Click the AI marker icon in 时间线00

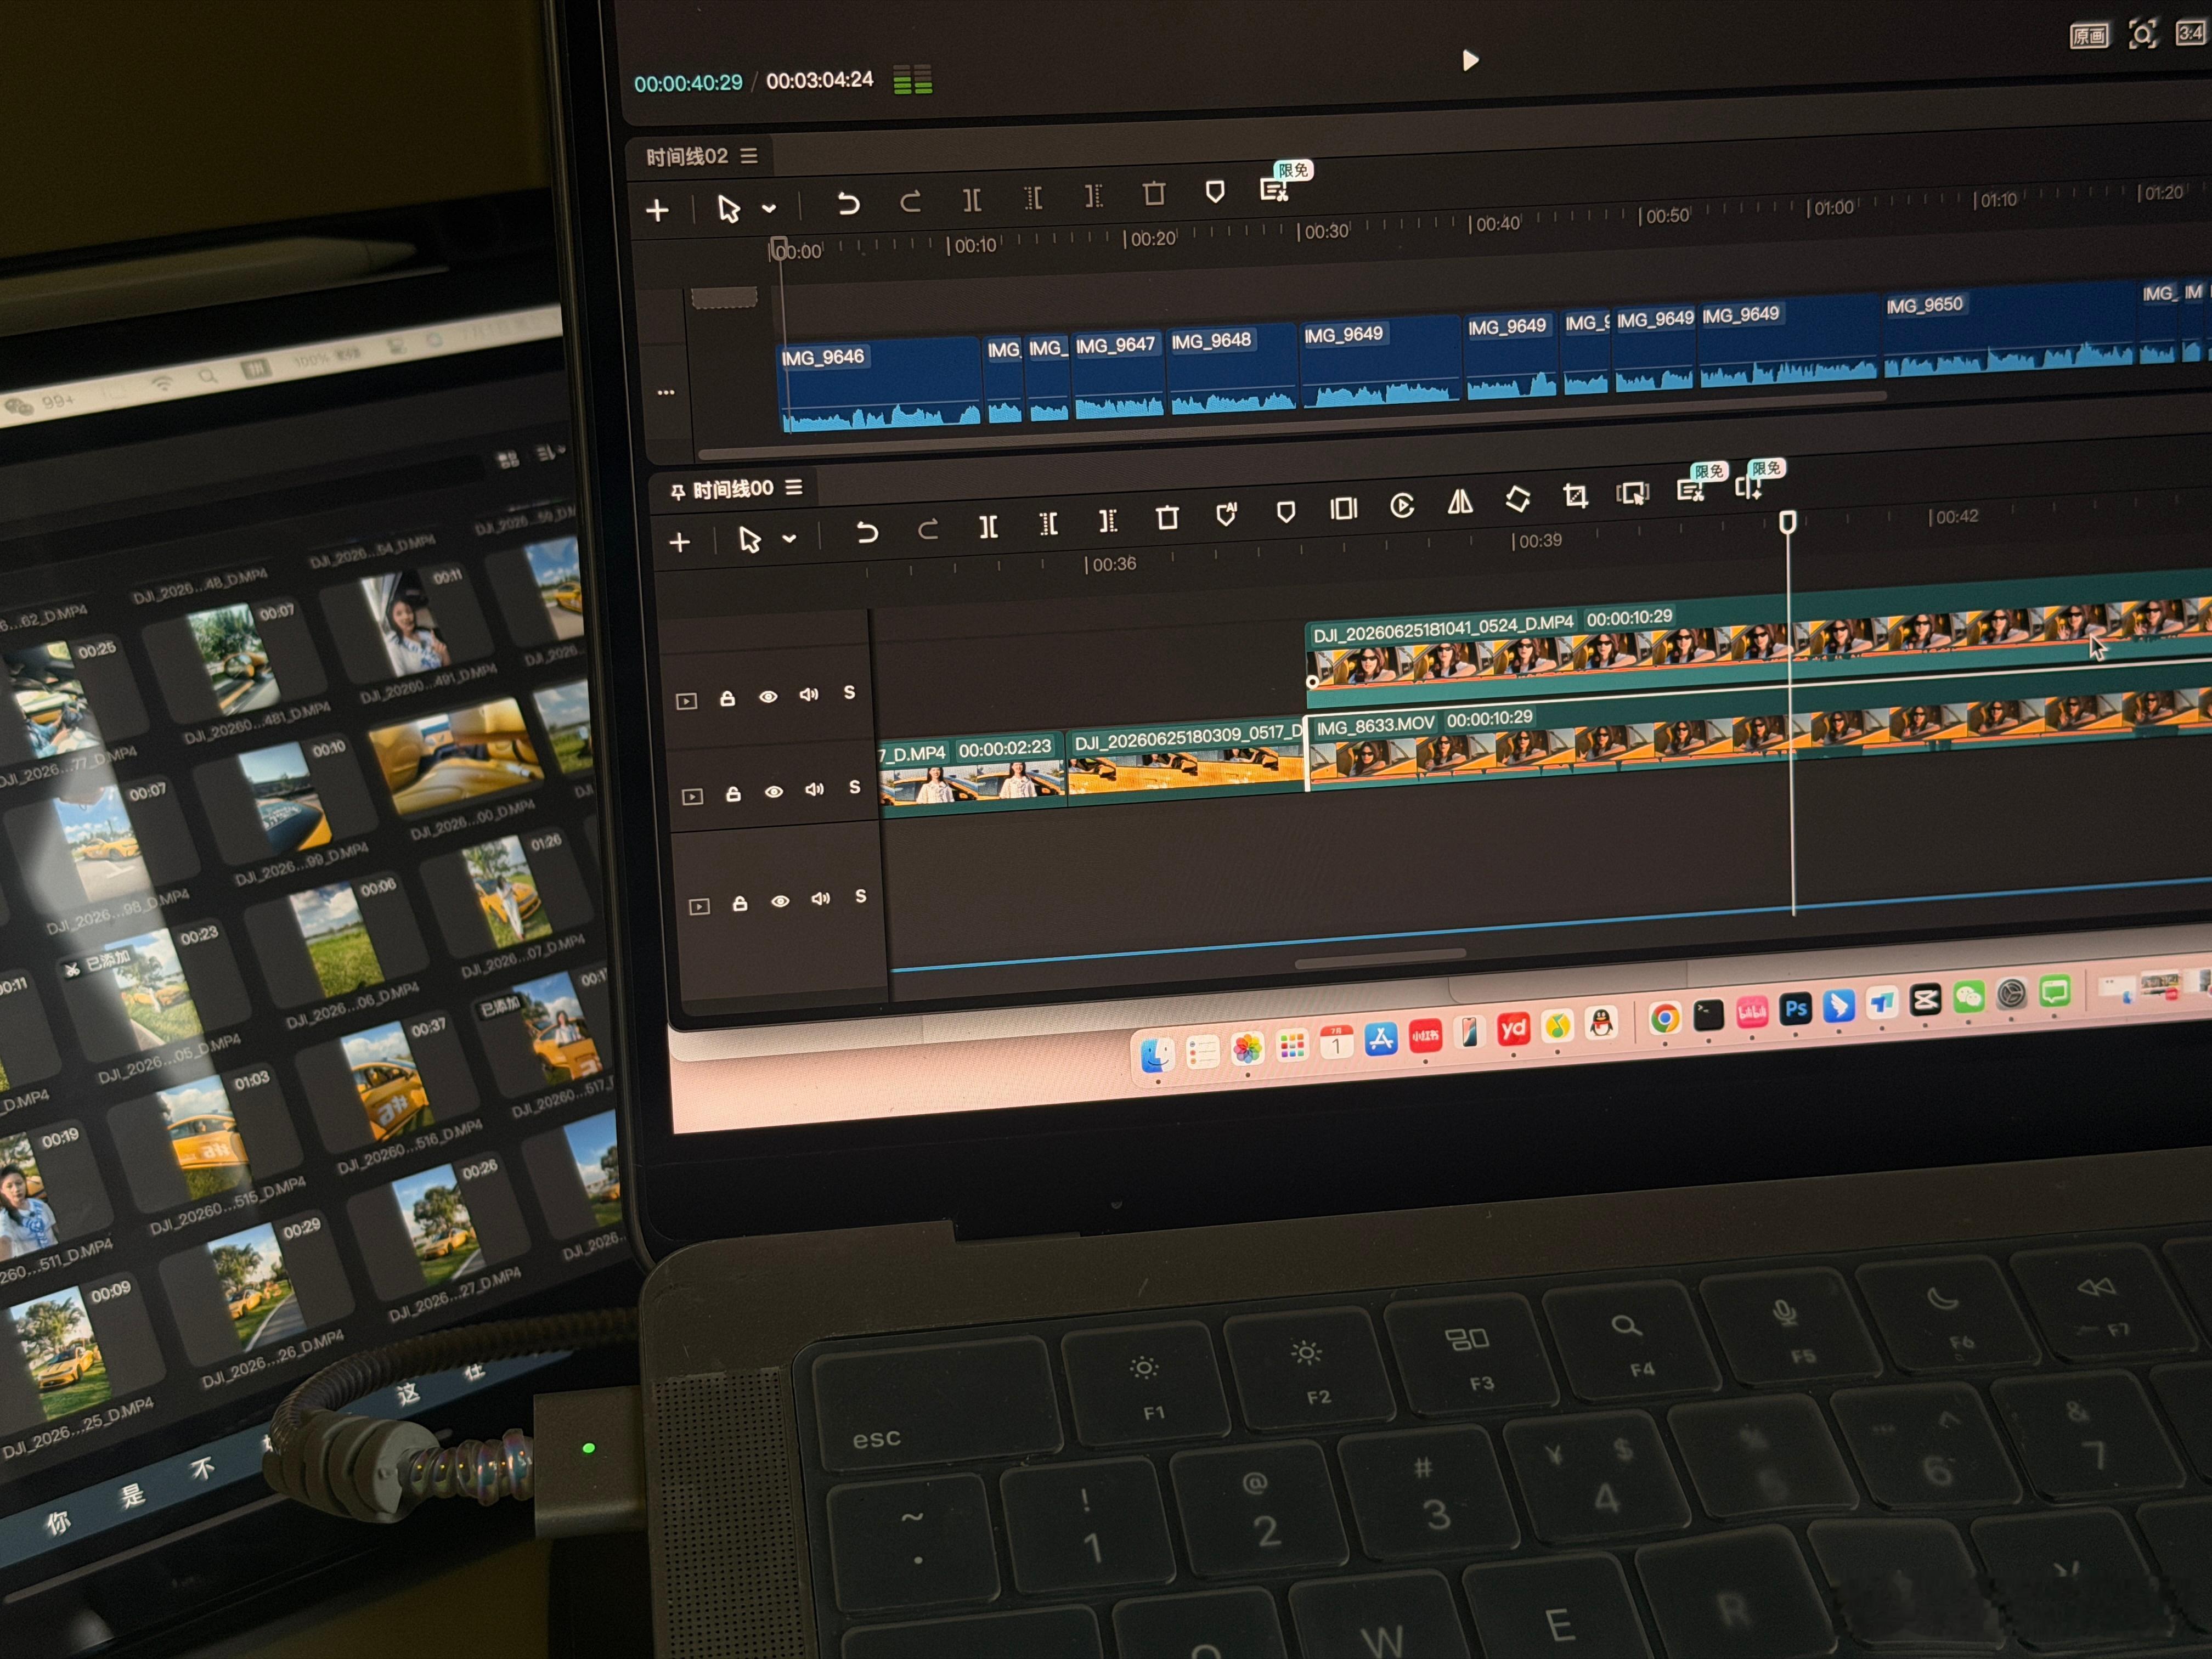(x=1226, y=515)
